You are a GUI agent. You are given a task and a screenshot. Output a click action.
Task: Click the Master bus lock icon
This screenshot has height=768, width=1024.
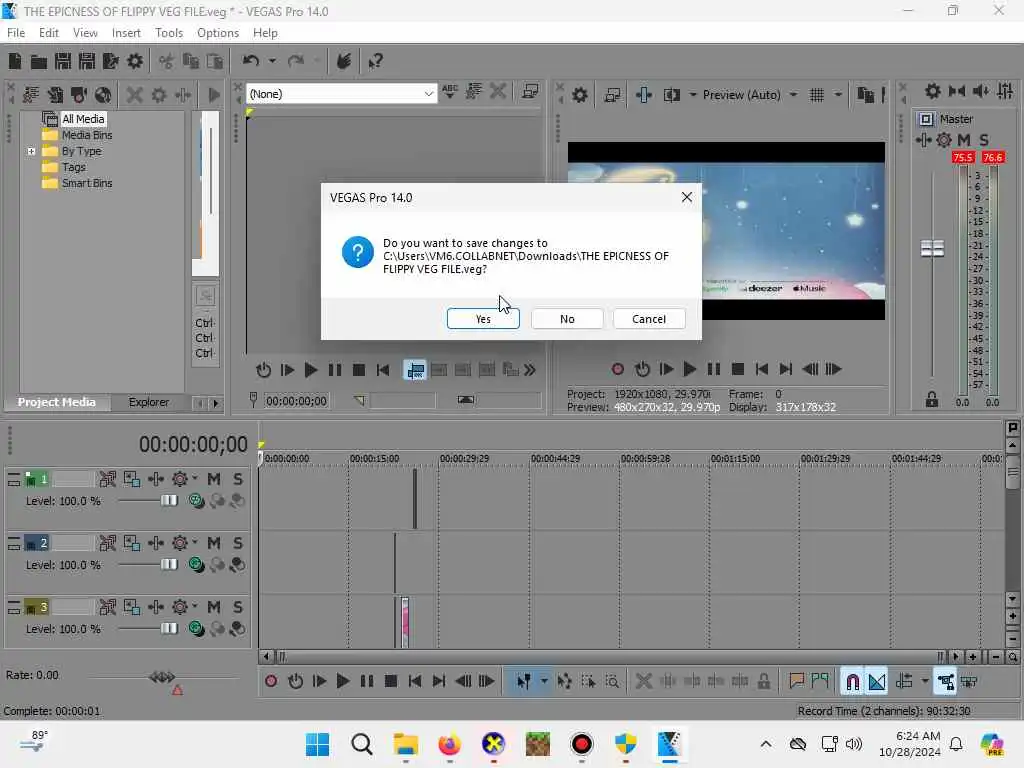tap(932, 400)
